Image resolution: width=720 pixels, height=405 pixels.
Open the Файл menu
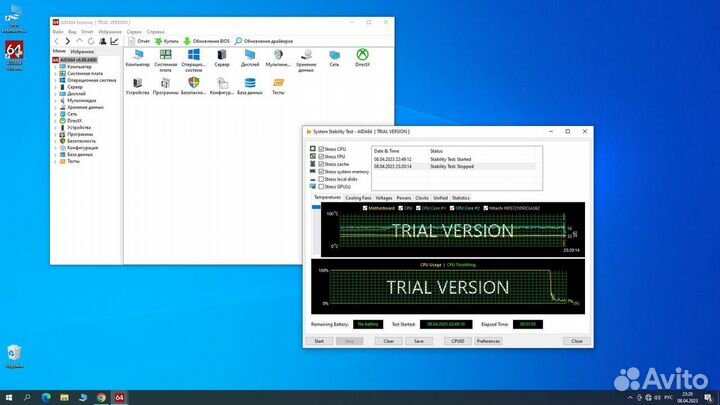(x=58, y=32)
